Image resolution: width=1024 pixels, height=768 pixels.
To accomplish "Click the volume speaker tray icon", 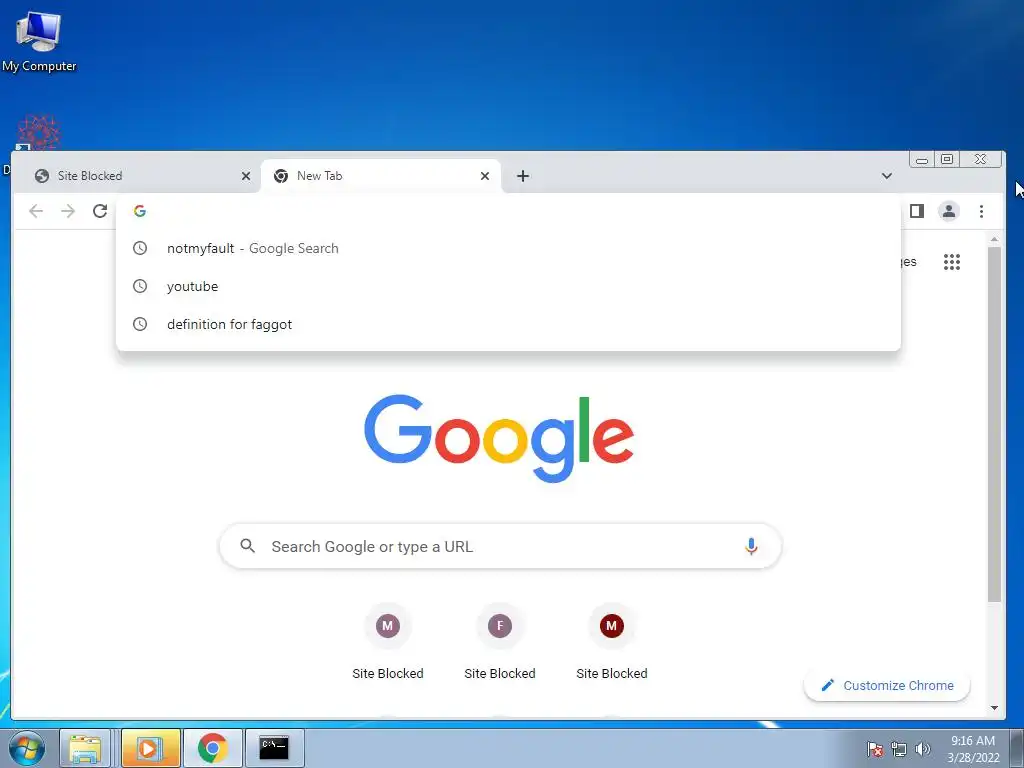I will 922,749.
